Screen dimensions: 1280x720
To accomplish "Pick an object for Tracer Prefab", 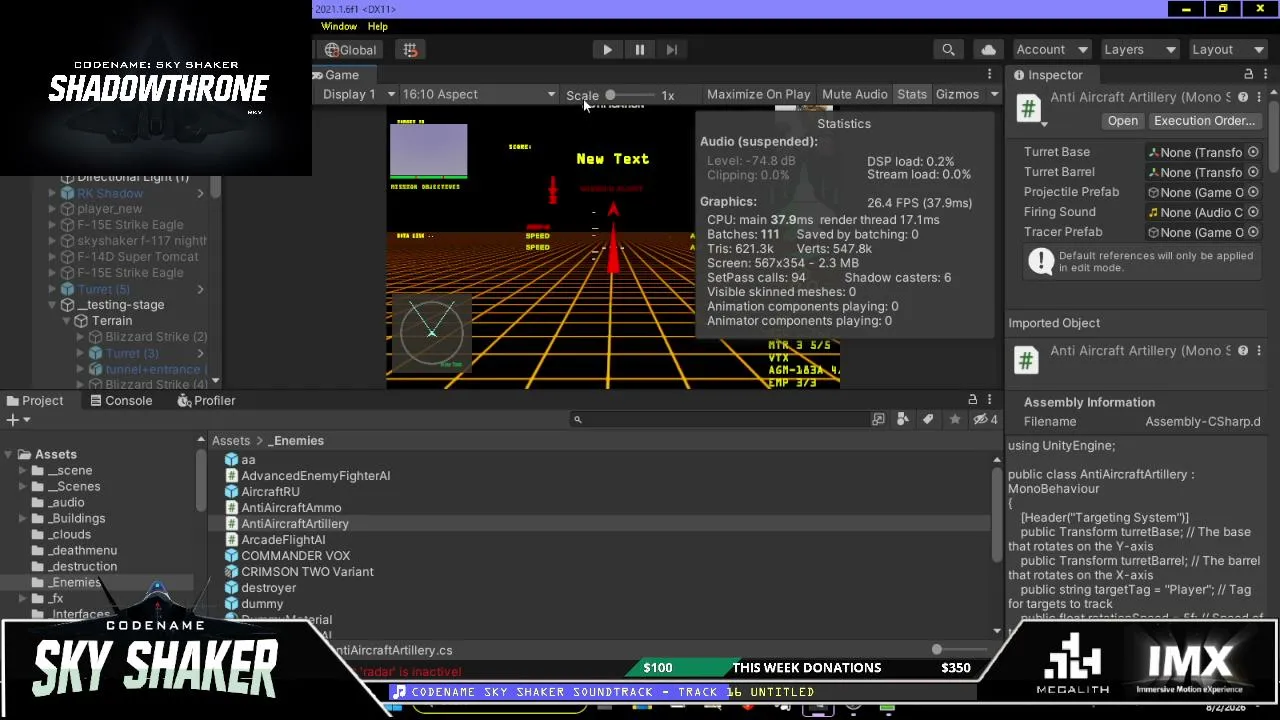I will [1253, 232].
